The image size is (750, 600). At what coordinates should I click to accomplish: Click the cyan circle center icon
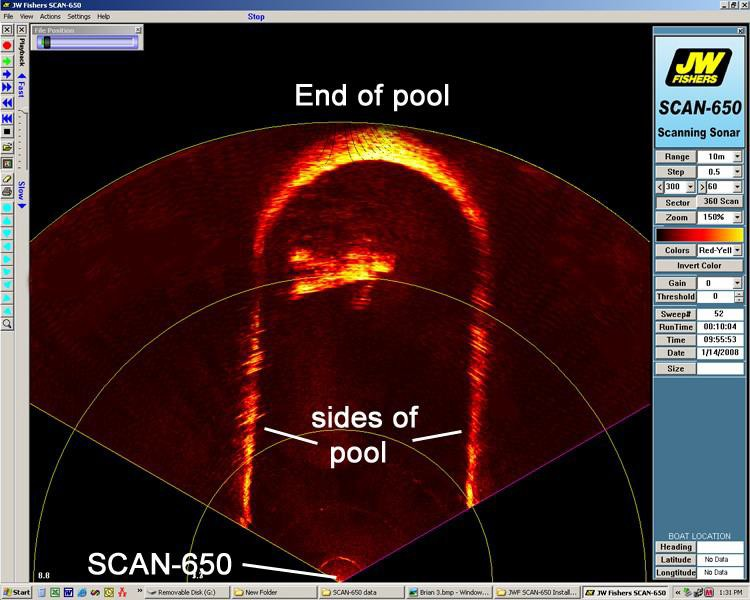pyautogui.click(x=7, y=208)
